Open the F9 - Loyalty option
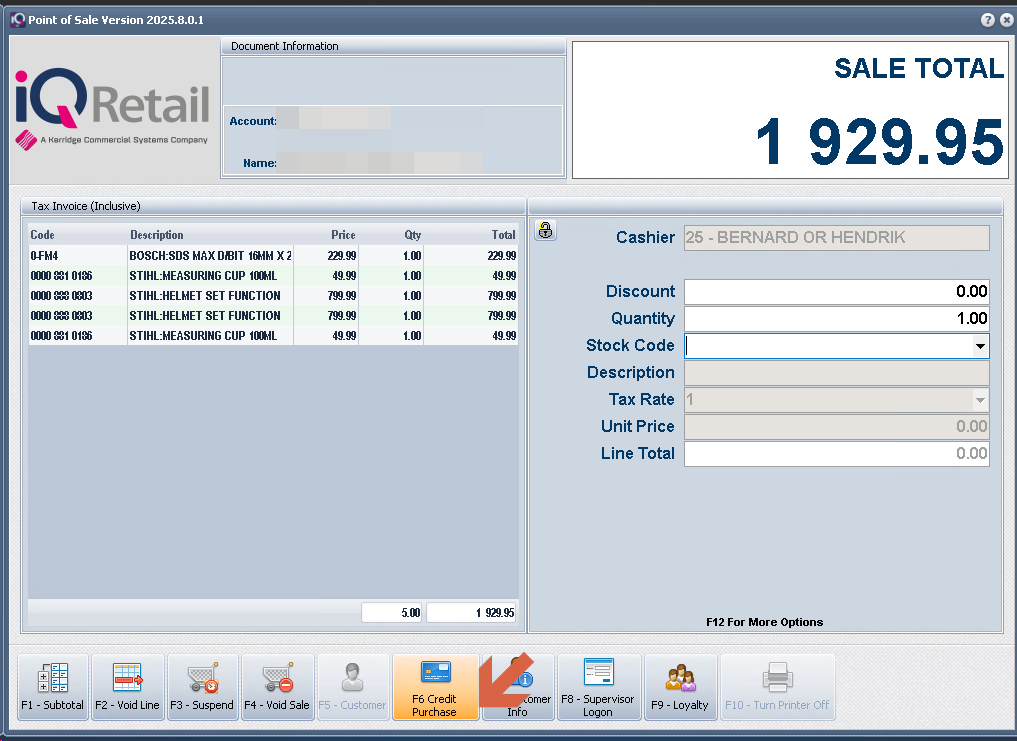This screenshot has height=741, width=1017. (x=680, y=687)
